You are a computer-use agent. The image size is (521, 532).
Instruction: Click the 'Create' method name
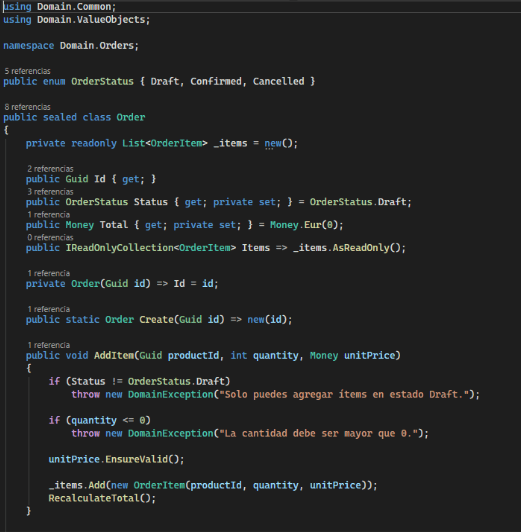pos(156,320)
